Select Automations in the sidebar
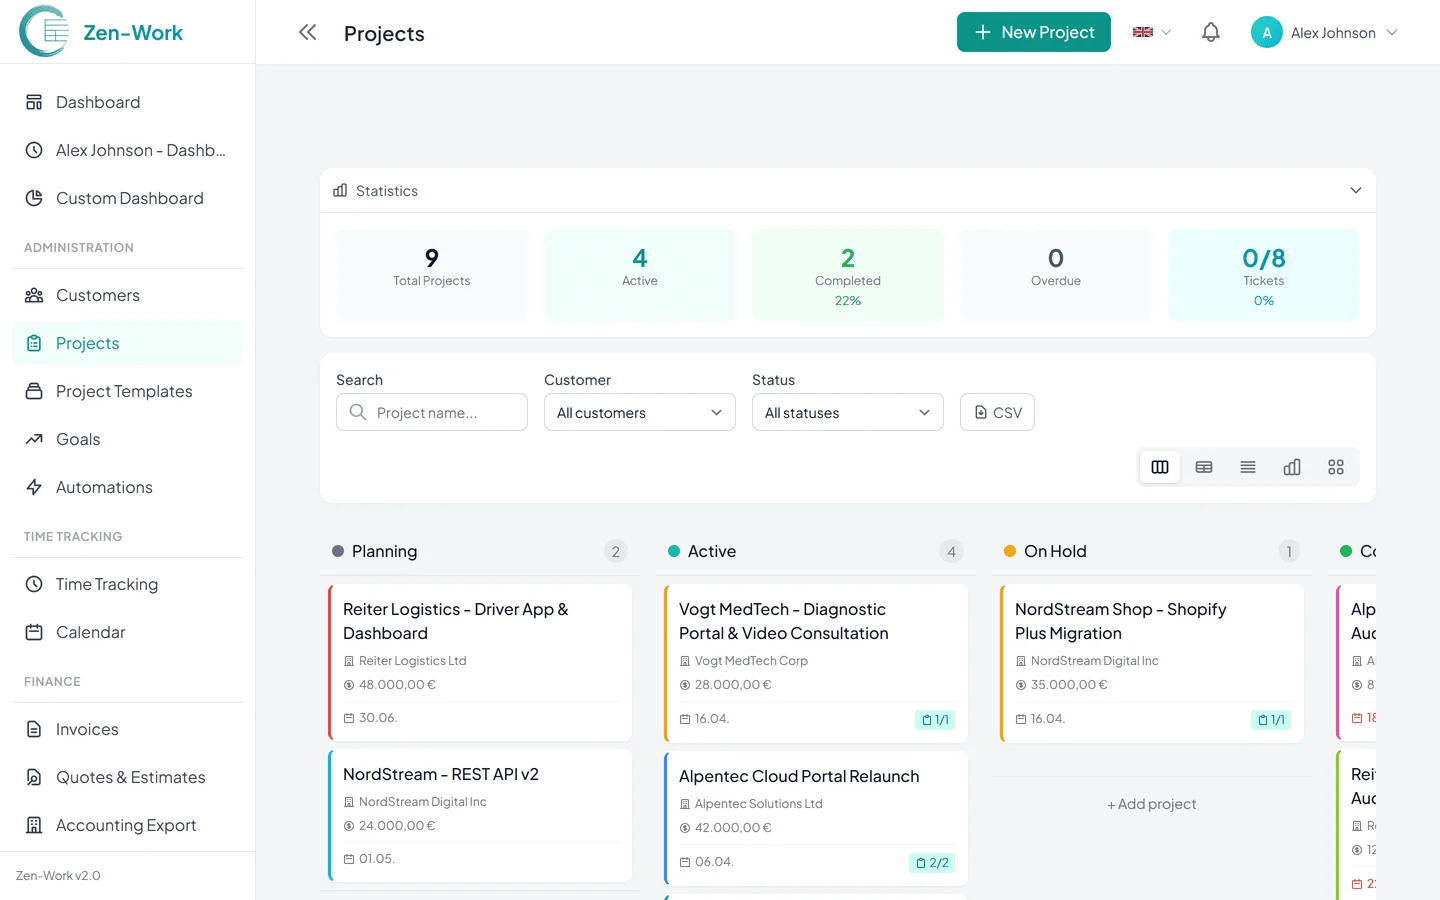Image resolution: width=1440 pixels, height=900 pixels. 102,487
